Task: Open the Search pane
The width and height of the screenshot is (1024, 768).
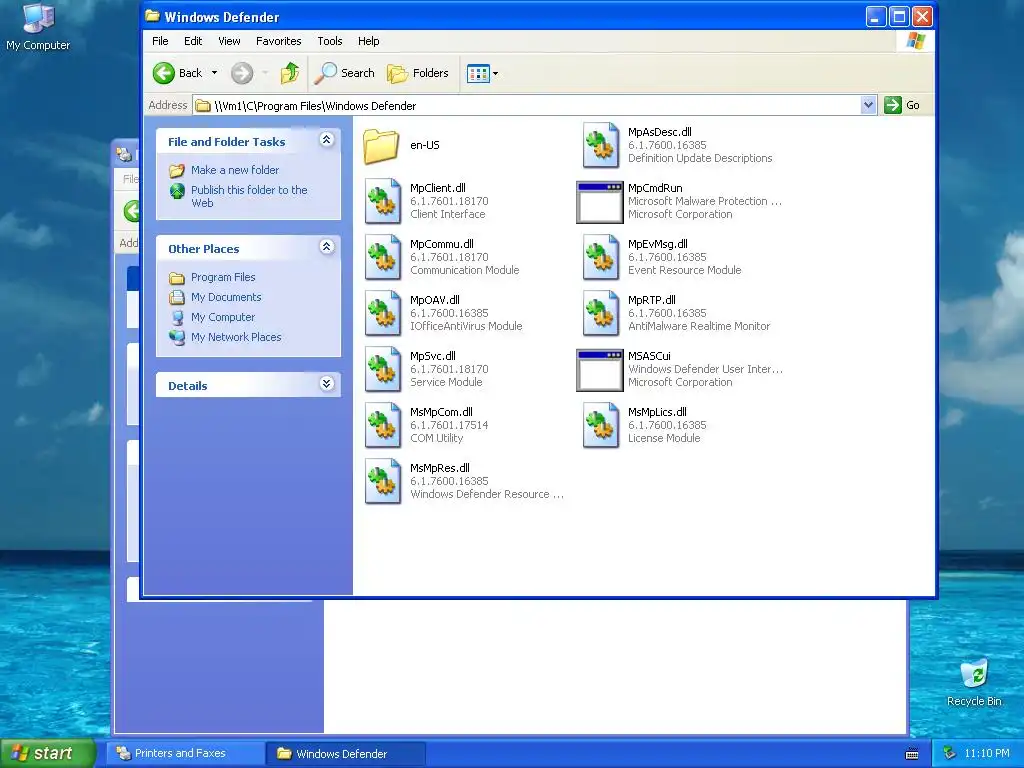Action: click(x=344, y=73)
